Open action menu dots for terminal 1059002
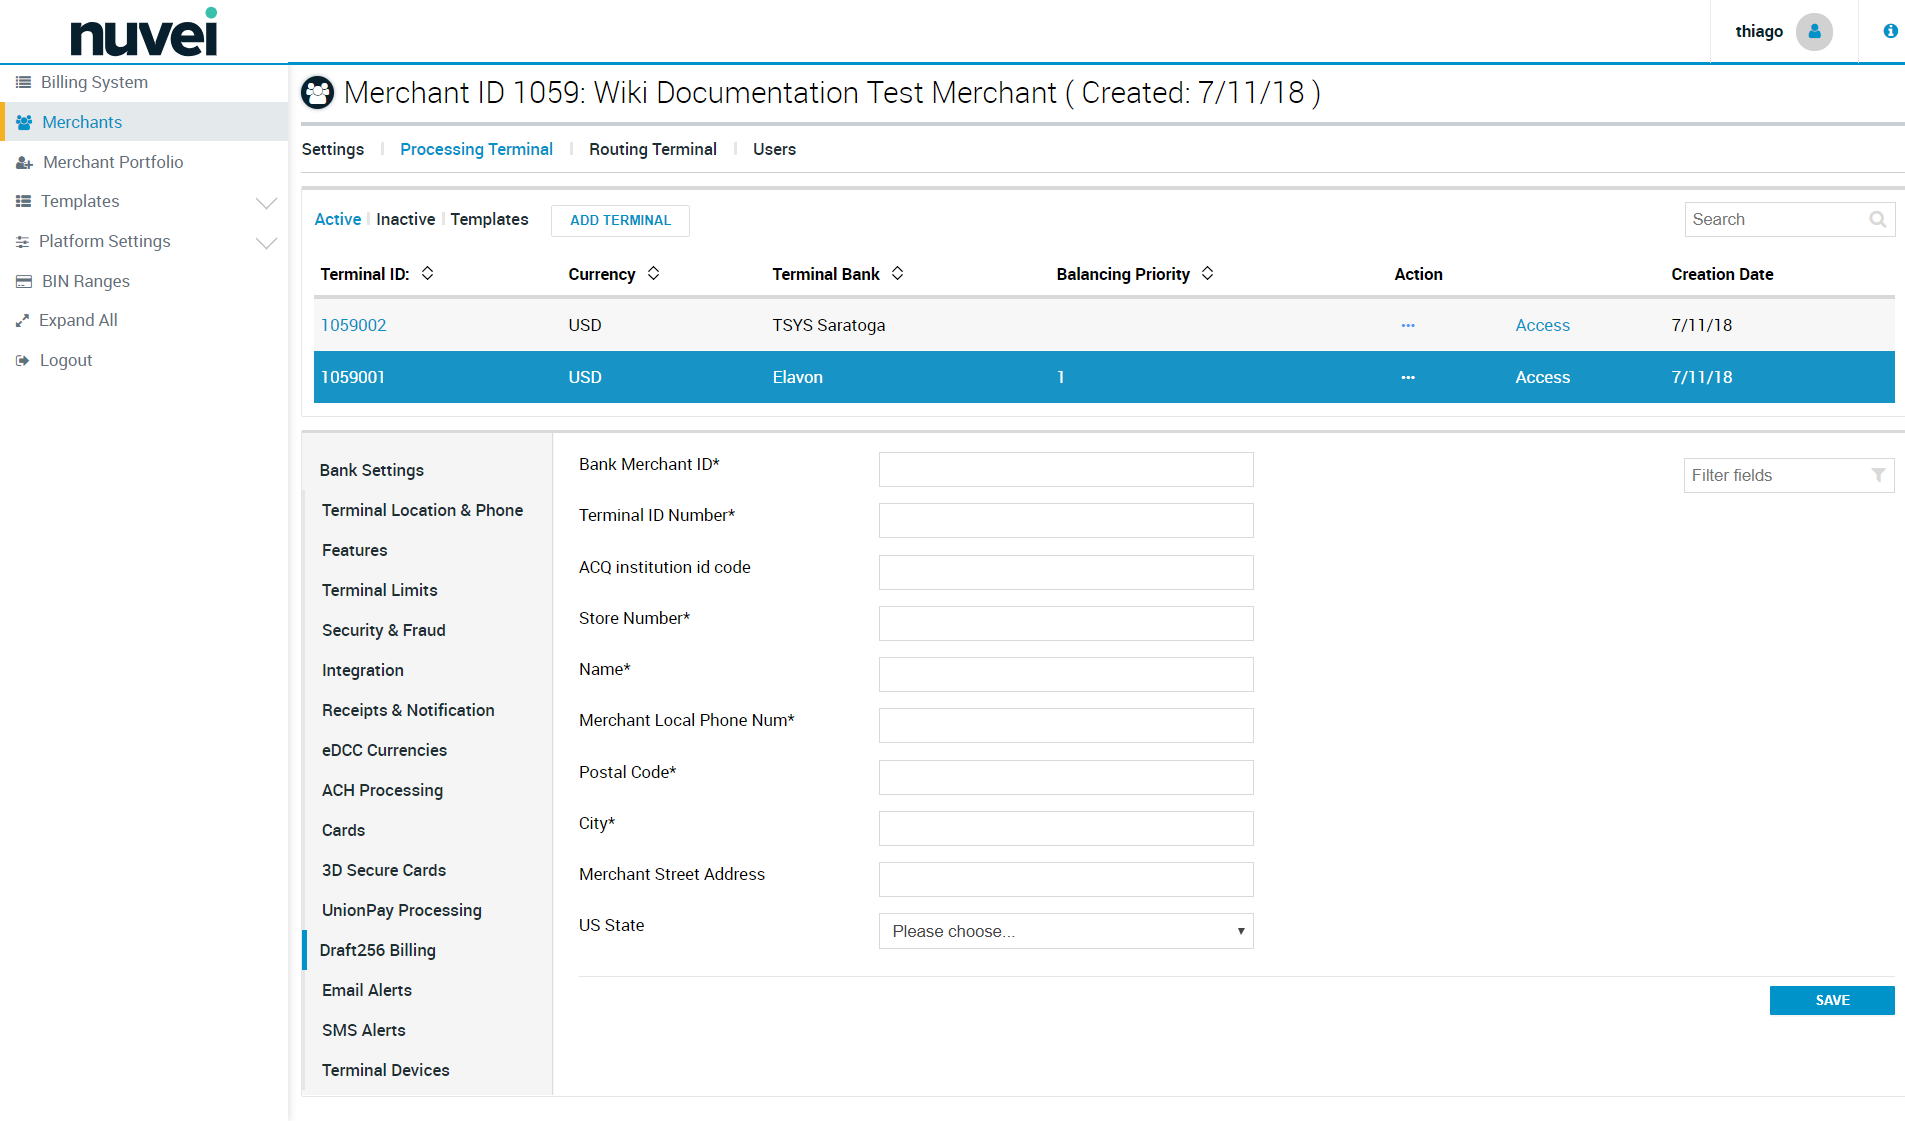 1408,326
